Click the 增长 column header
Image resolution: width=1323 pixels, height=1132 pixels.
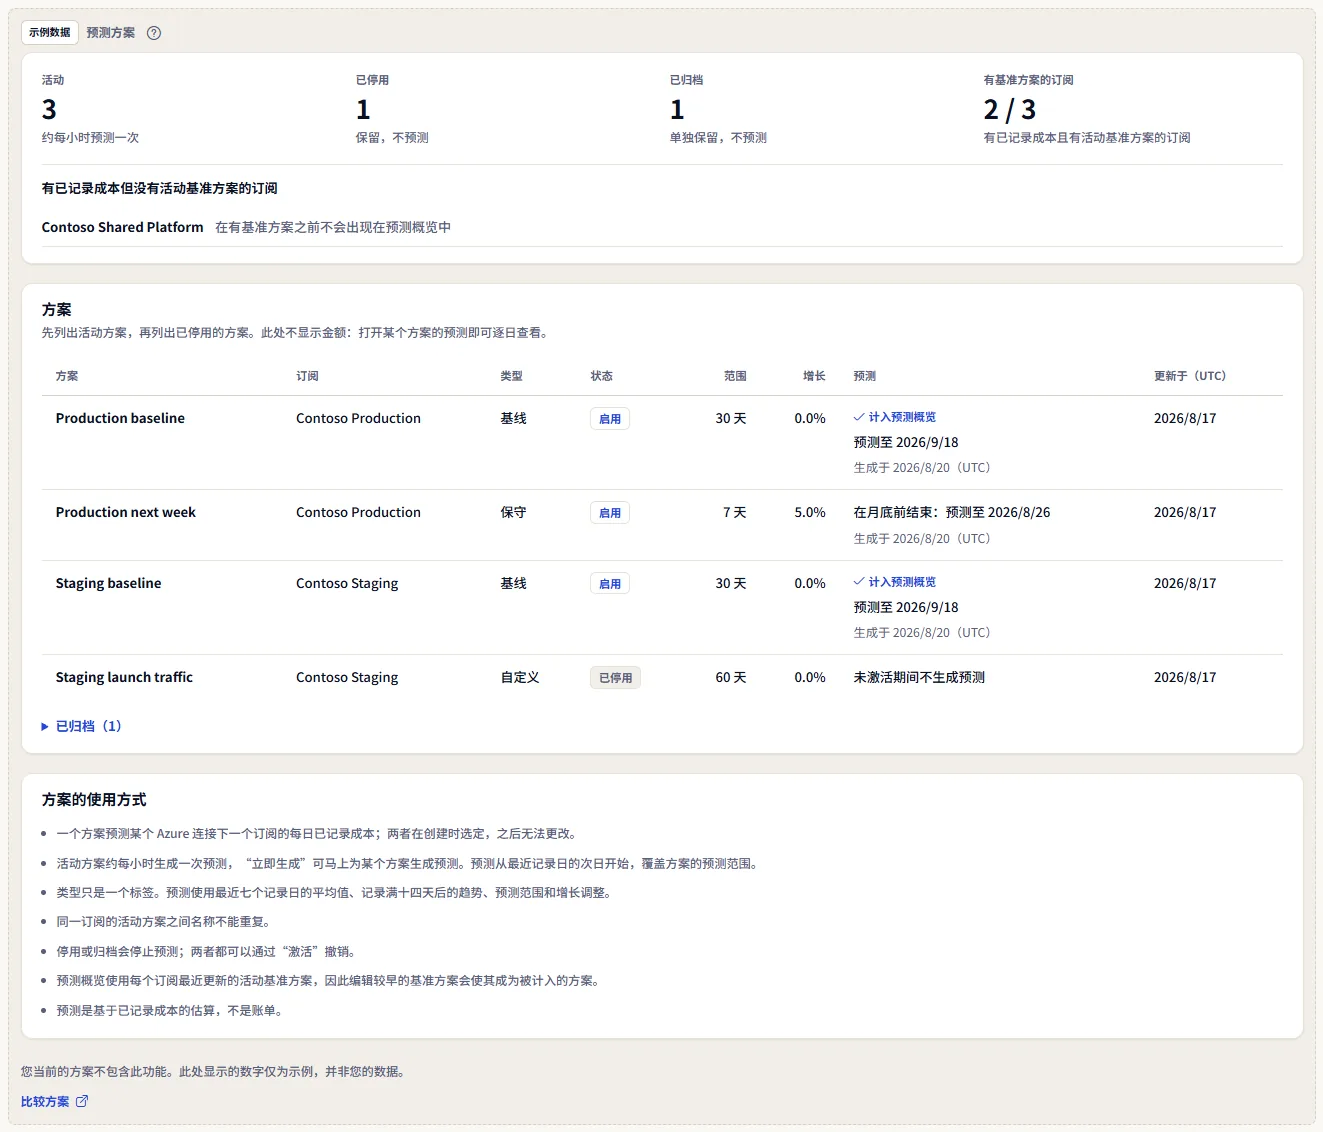pyautogui.click(x=814, y=376)
